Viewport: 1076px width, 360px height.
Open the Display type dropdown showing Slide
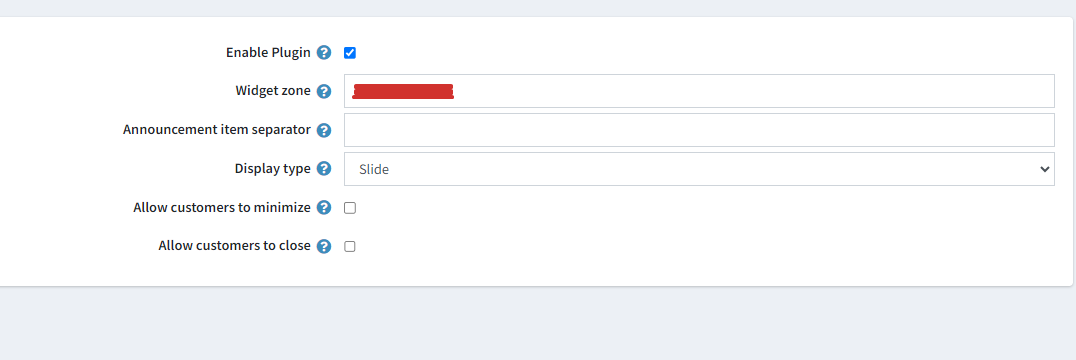699,169
